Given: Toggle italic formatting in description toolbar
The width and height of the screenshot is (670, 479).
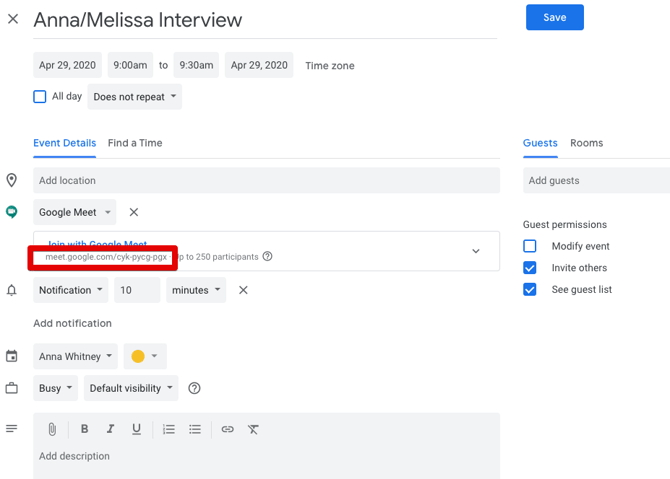Looking at the screenshot, I should coord(110,429).
